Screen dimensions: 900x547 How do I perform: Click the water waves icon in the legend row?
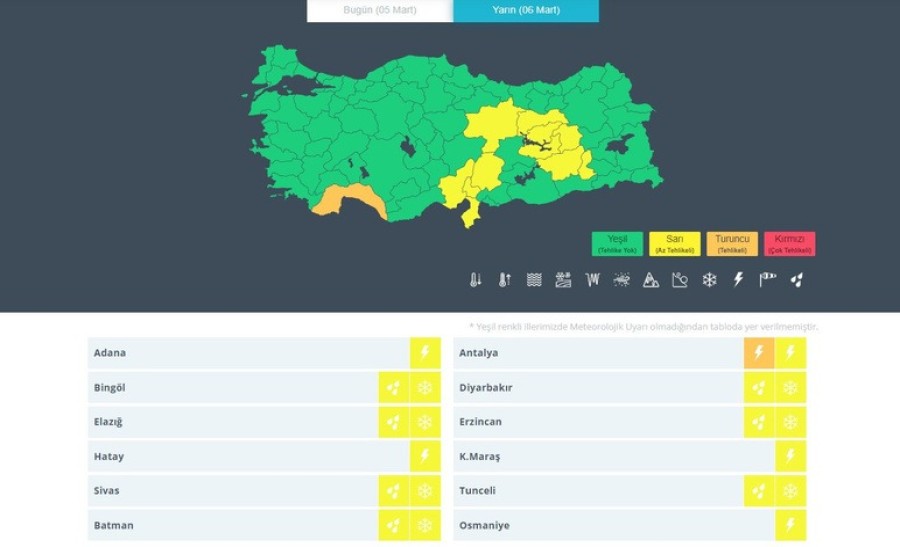coord(534,280)
